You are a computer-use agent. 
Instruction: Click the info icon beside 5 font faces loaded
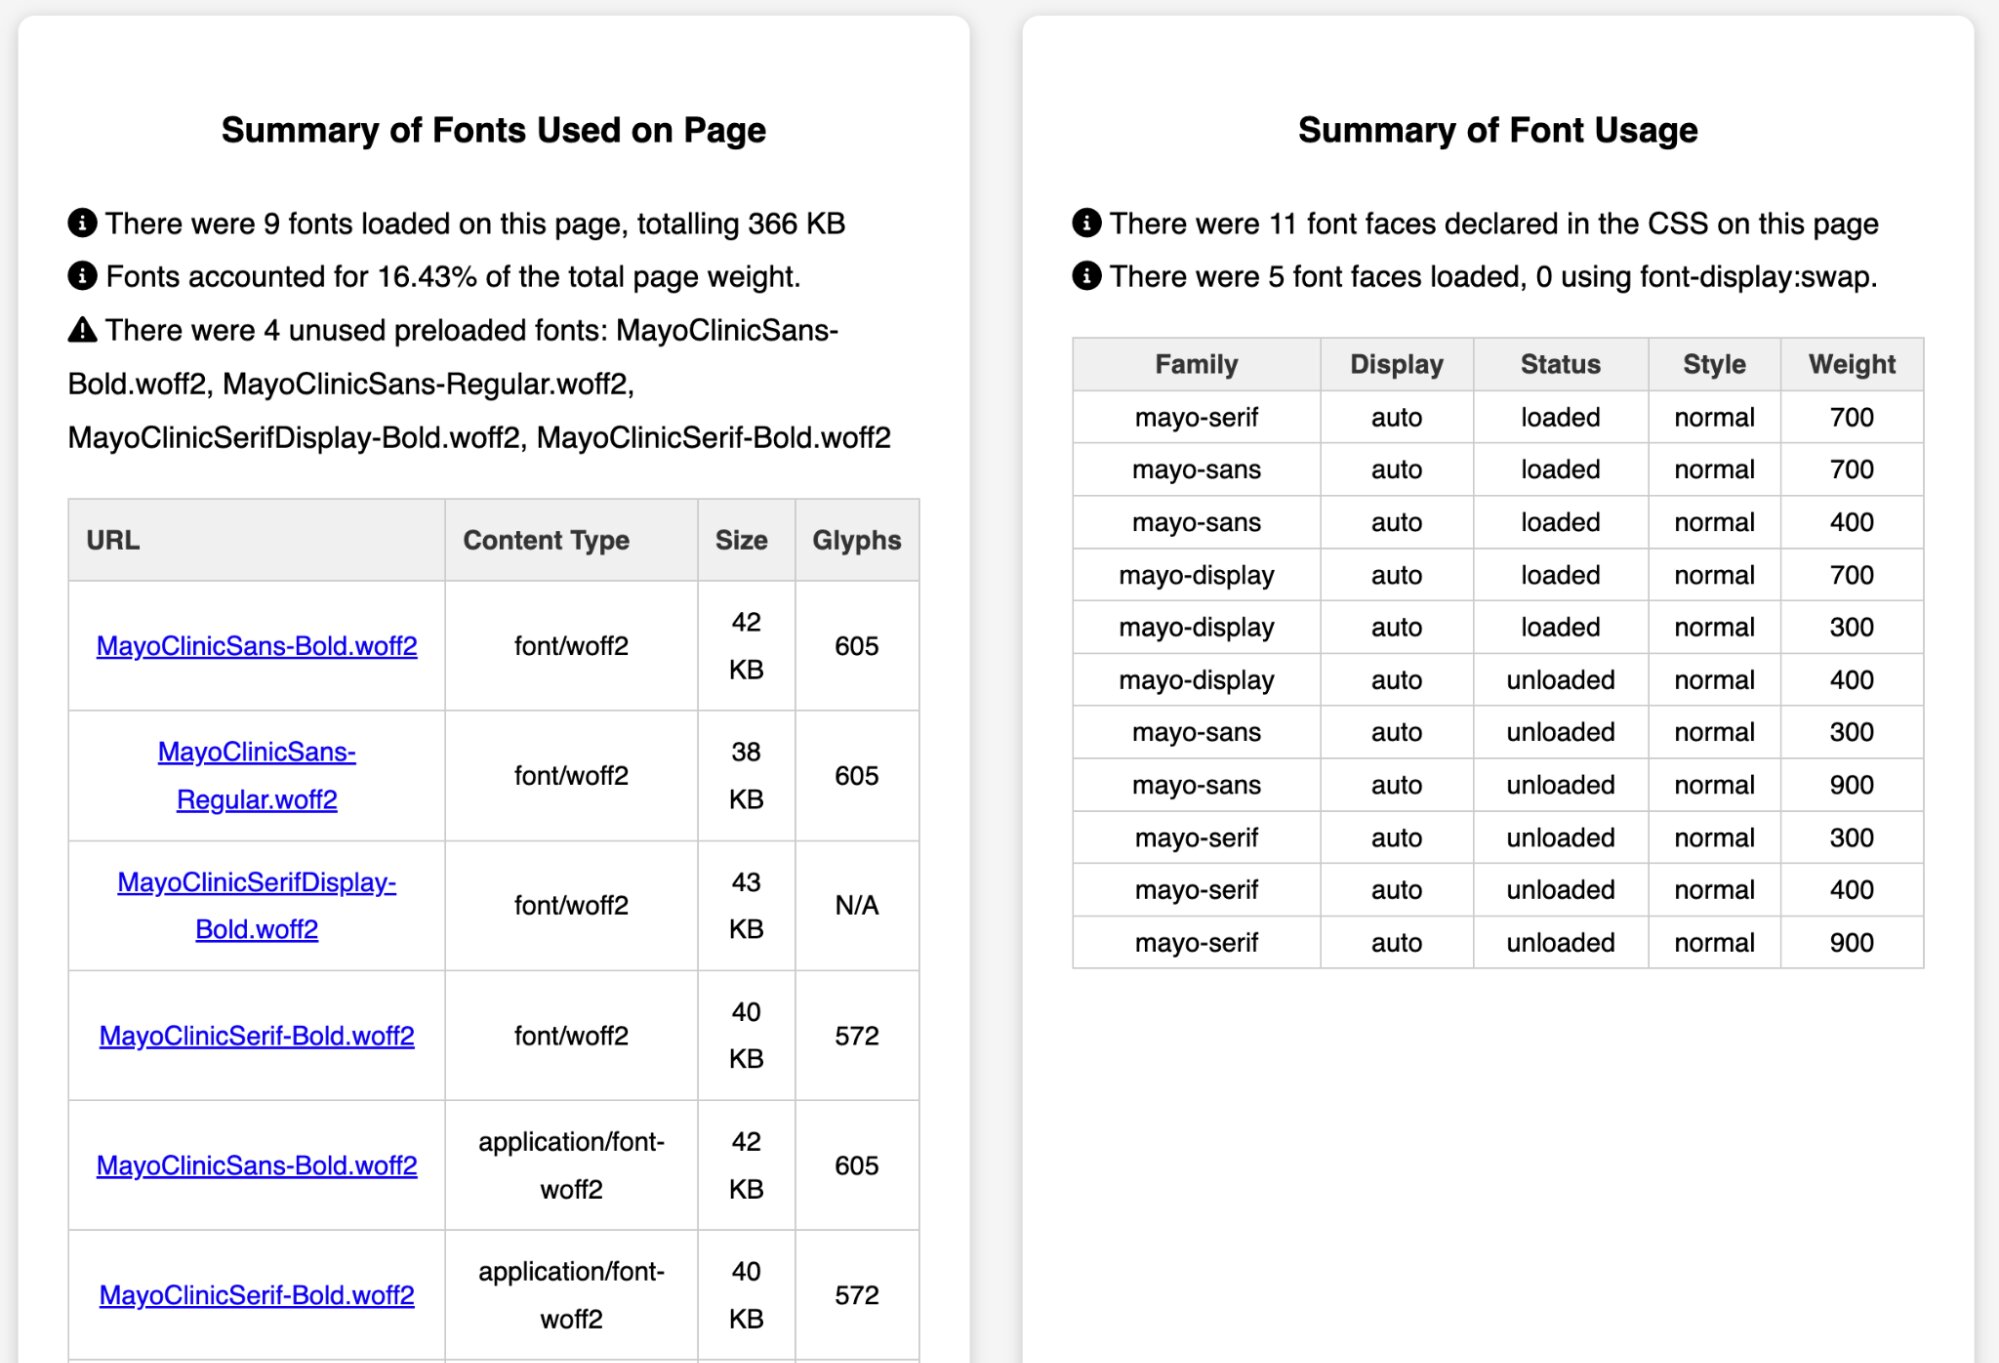[x=1086, y=275]
